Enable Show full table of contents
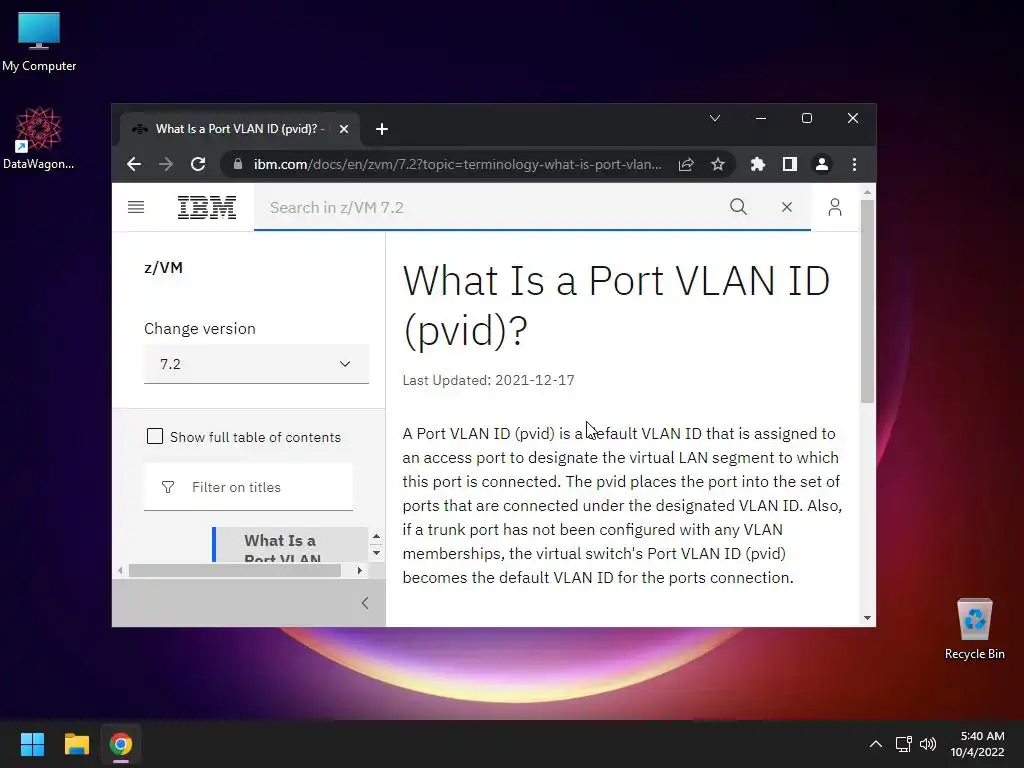The height and width of the screenshot is (768, 1024). pyautogui.click(x=155, y=436)
